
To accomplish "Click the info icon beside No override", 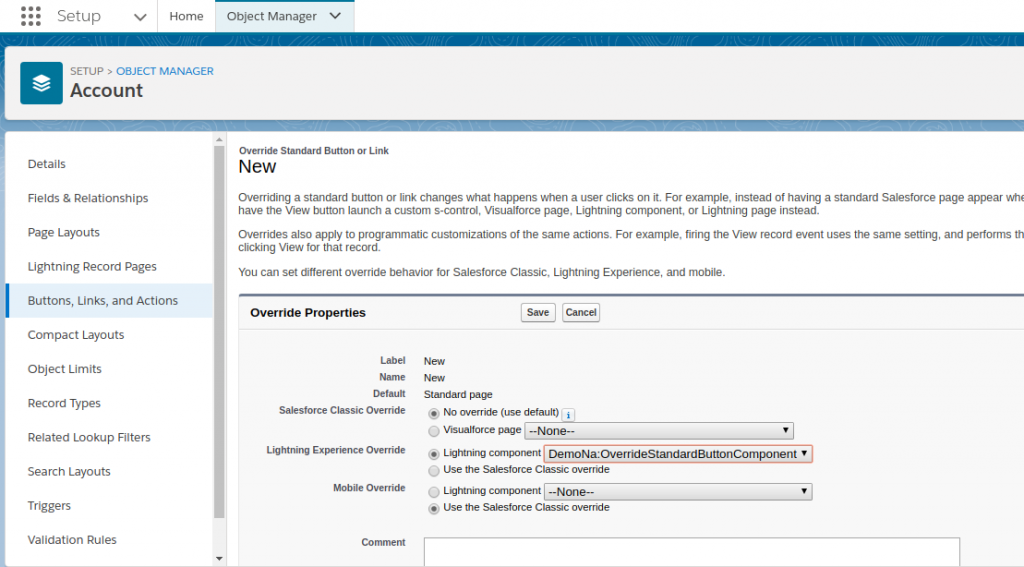I will [568, 415].
